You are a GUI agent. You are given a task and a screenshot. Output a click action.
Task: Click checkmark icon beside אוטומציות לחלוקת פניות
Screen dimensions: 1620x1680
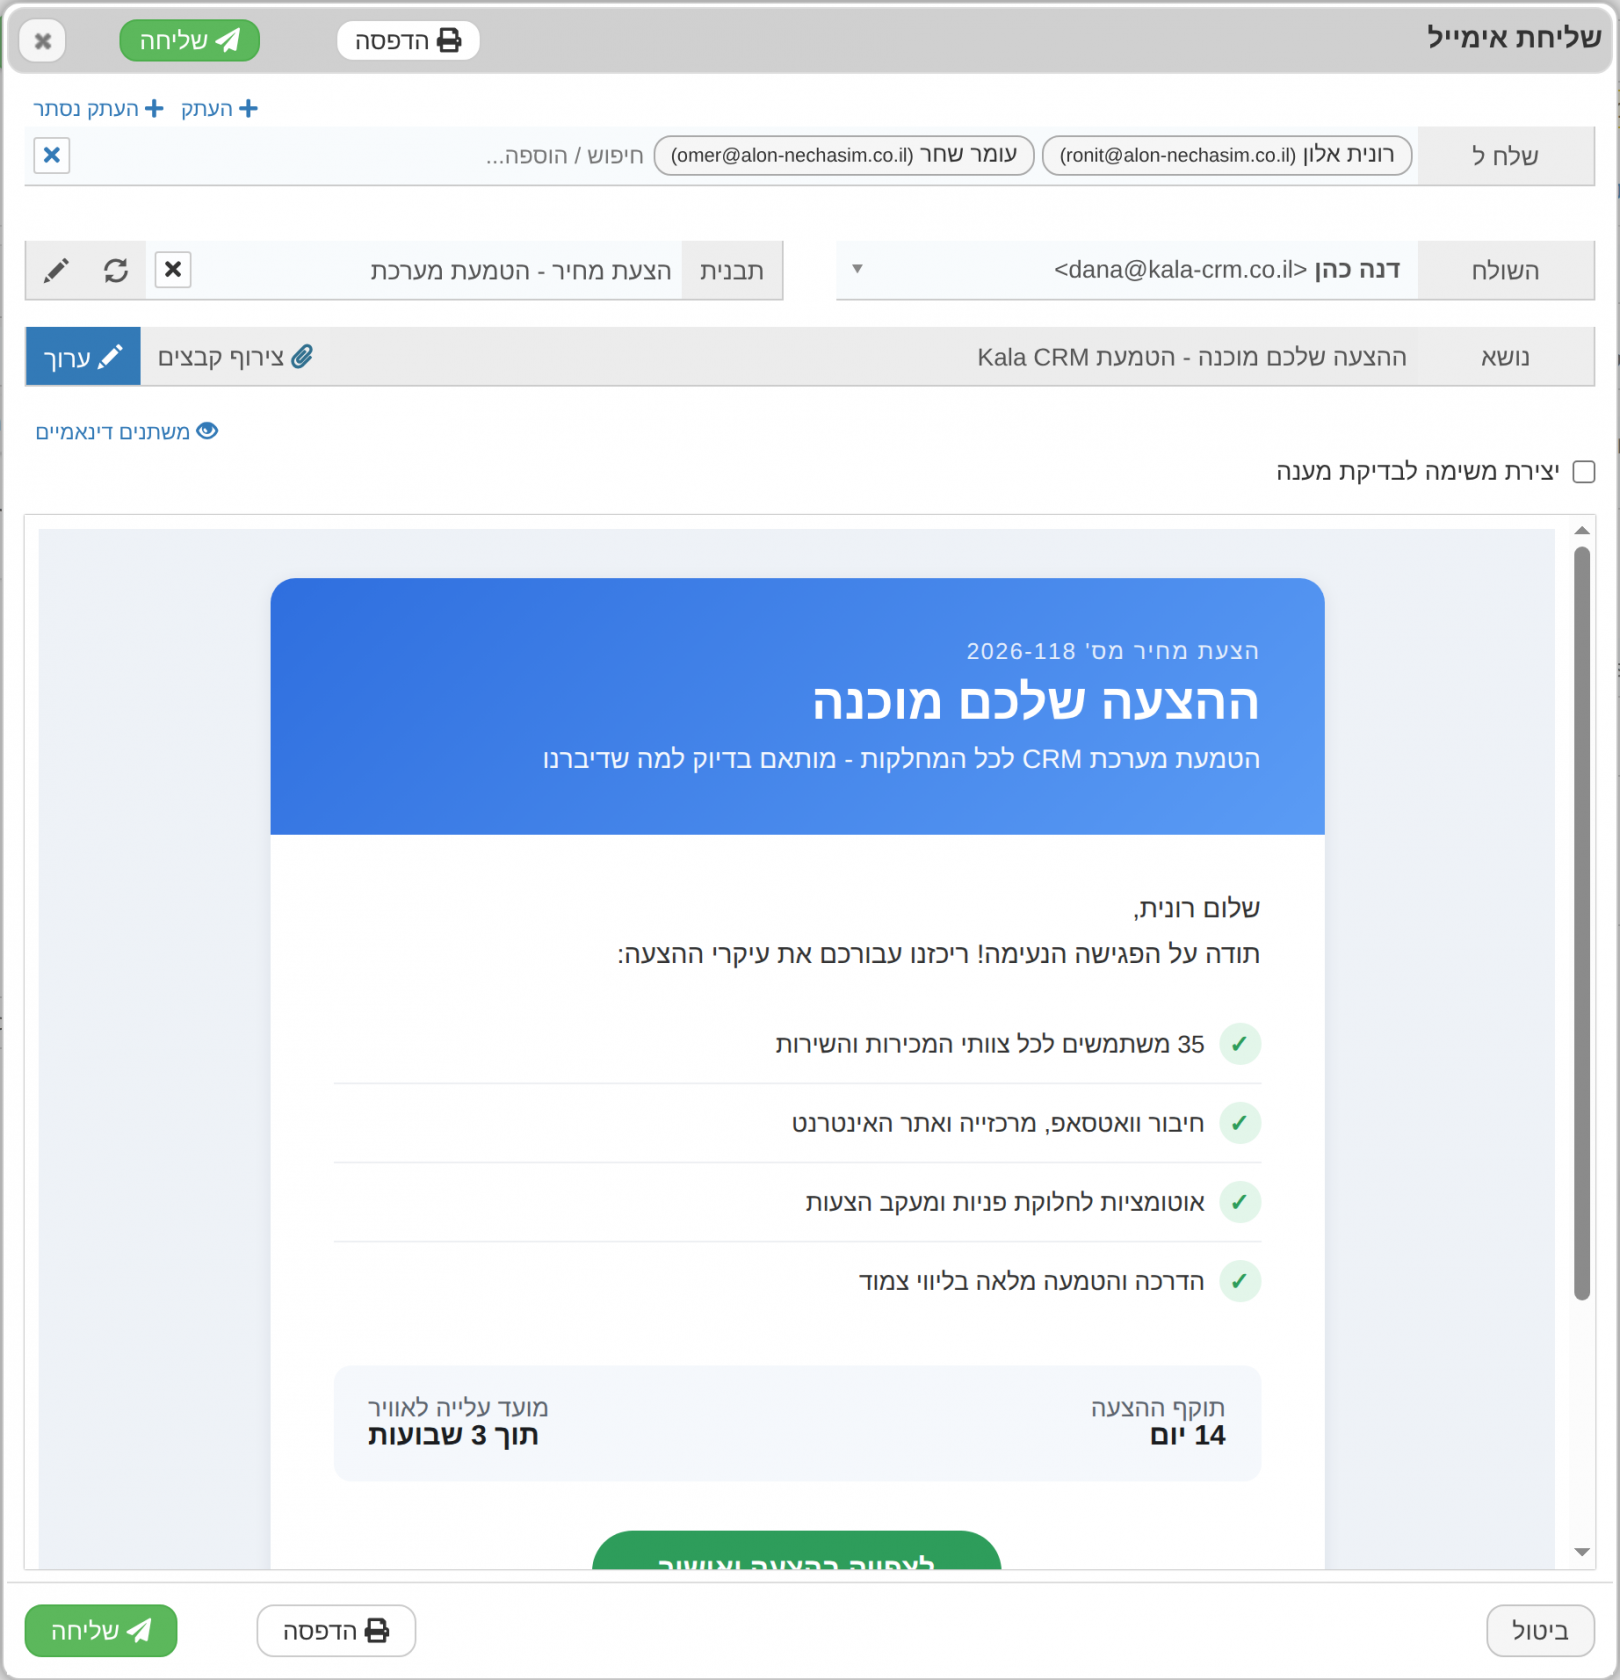(x=1240, y=1202)
